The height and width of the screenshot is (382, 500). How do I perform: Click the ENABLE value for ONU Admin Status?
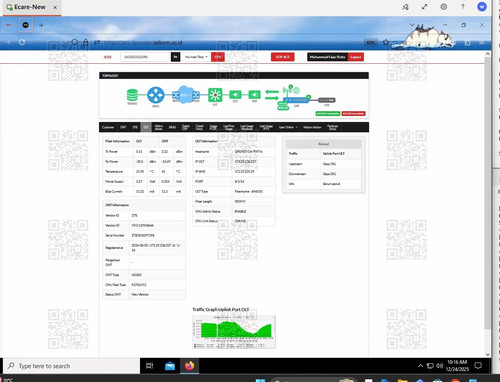pos(240,211)
